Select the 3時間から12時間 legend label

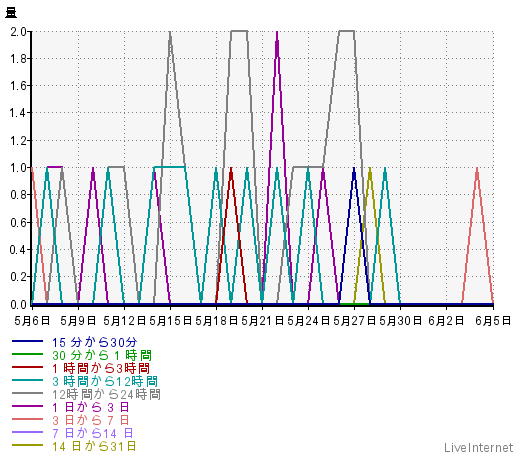(x=105, y=381)
